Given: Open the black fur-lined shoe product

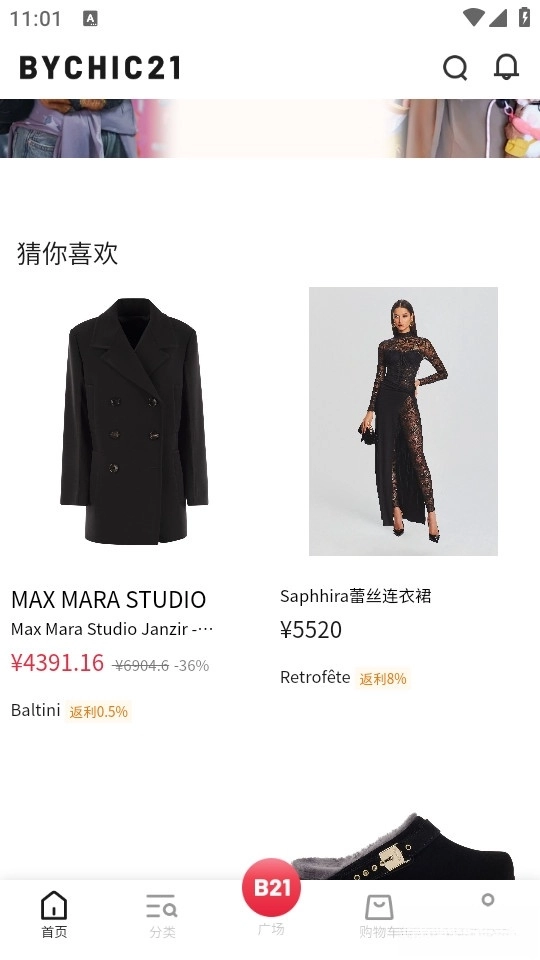Looking at the screenshot, I should 403,847.
